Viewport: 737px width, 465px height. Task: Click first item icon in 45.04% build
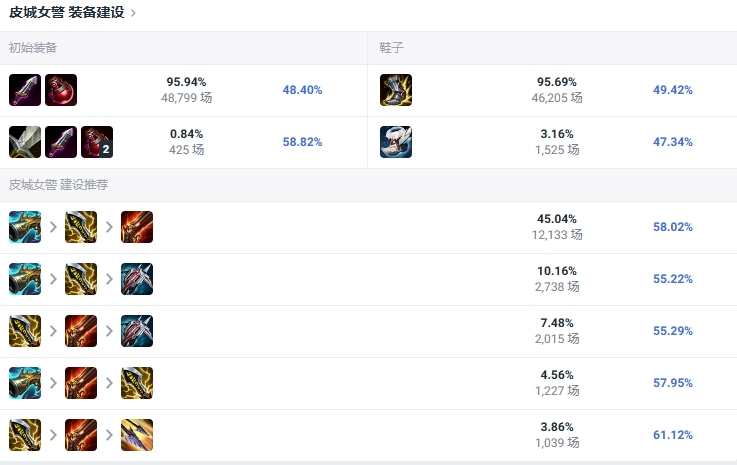25,228
